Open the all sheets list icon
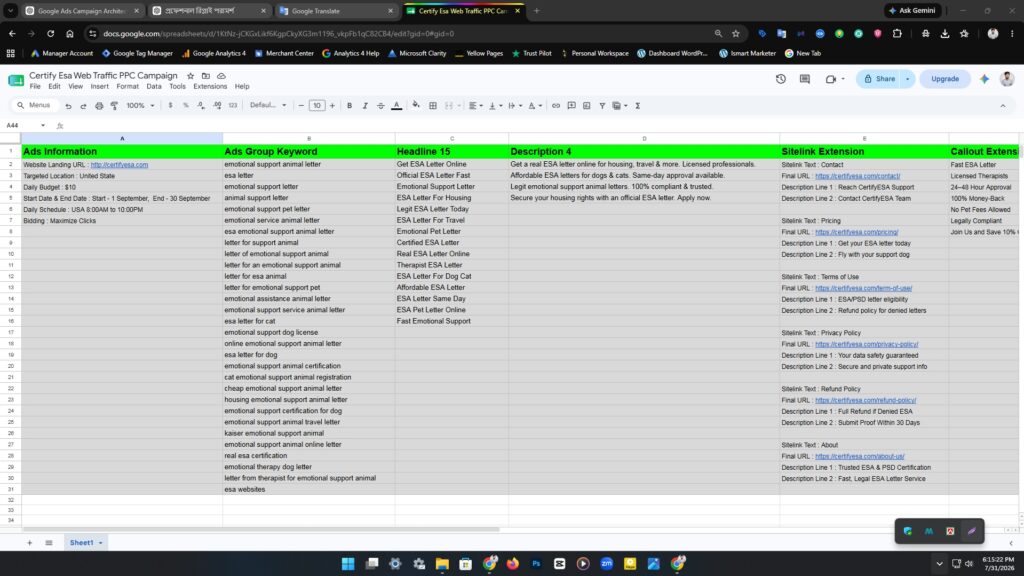Image resolution: width=1024 pixels, height=576 pixels. point(49,543)
